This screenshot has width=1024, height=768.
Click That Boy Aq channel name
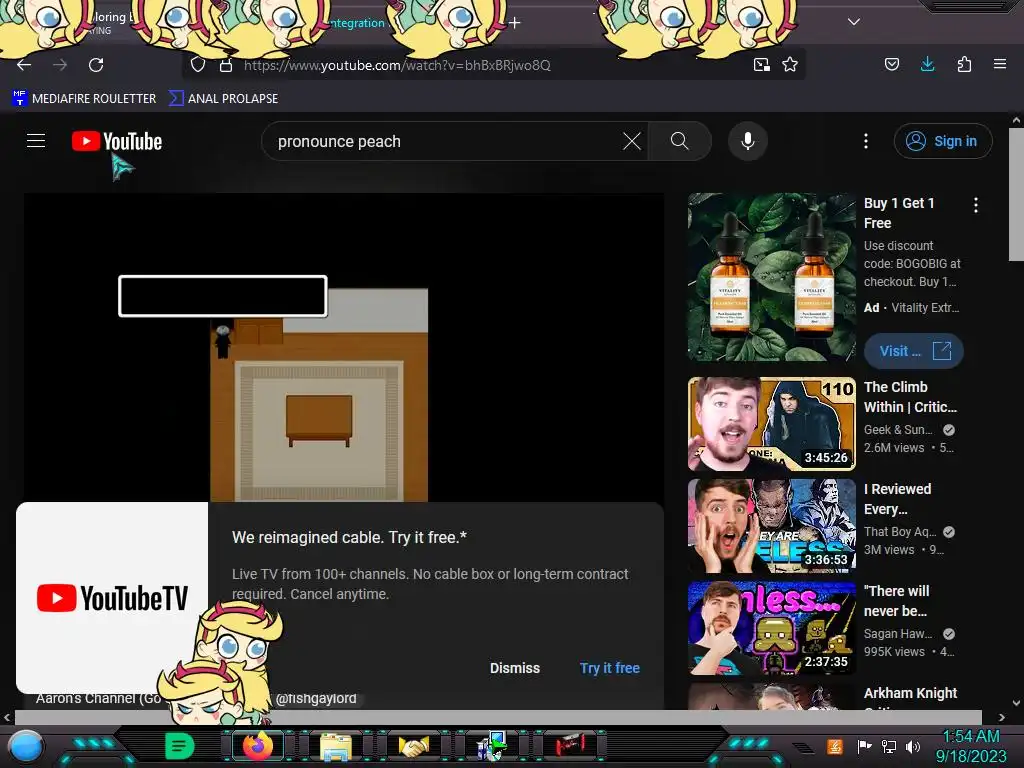coord(900,532)
